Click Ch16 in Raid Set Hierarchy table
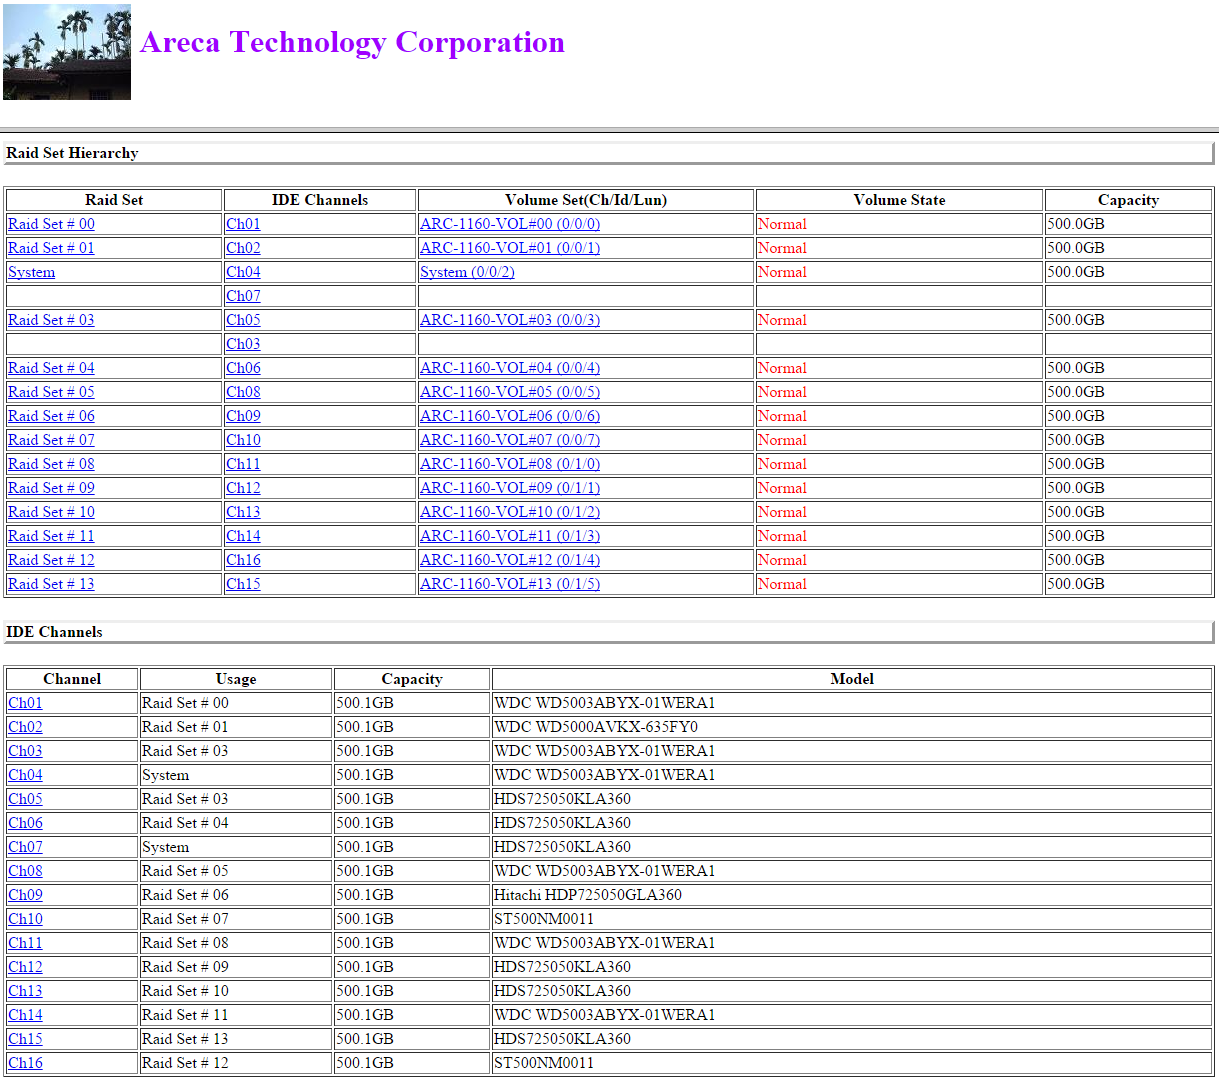The width and height of the screenshot is (1219, 1090). coord(243,560)
